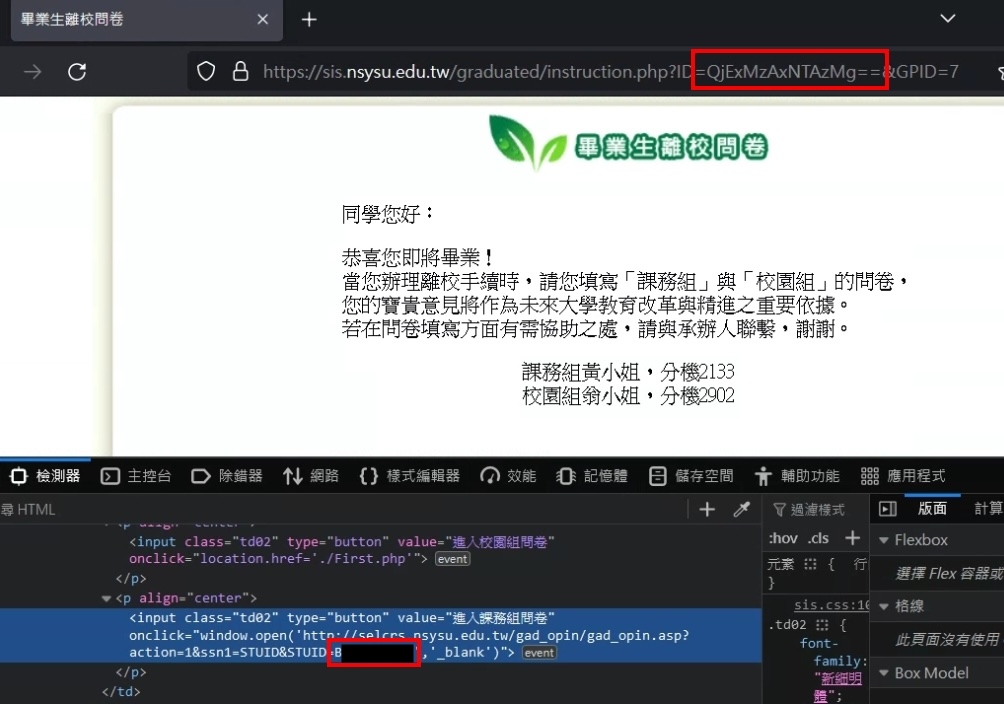1004x704 pixels.
Task: Open the 記憶體 memory tab
Action: 592,476
